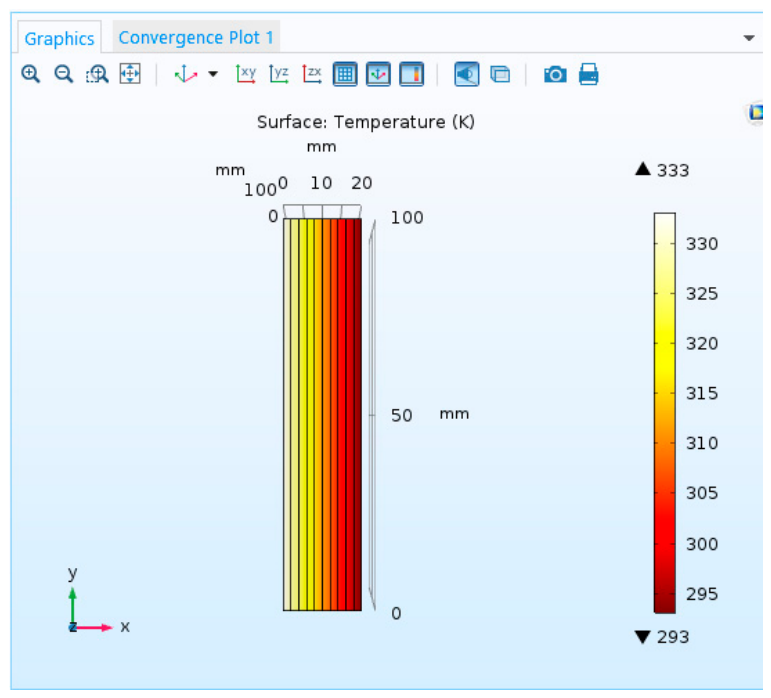Click the legend maximum value 333
Viewport: 771px width, 698px height.
point(673,171)
